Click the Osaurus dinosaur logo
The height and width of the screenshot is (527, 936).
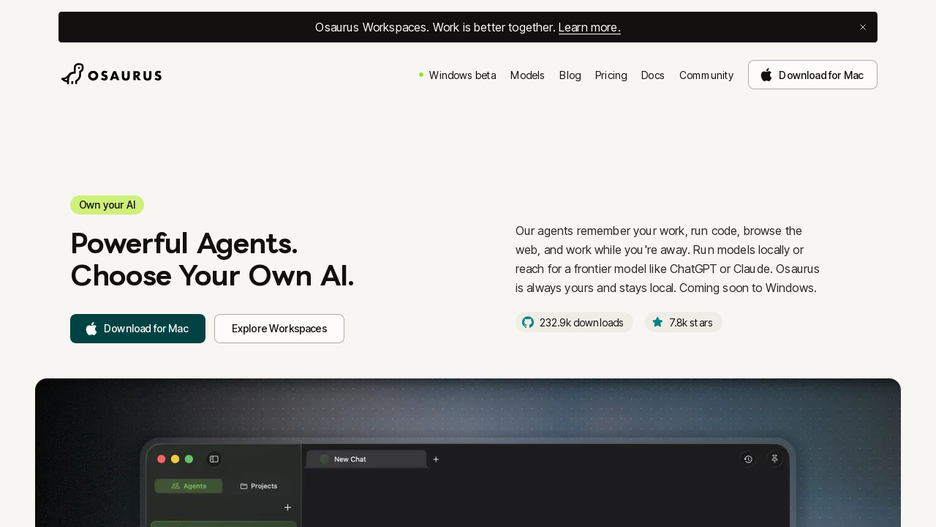pos(112,75)
